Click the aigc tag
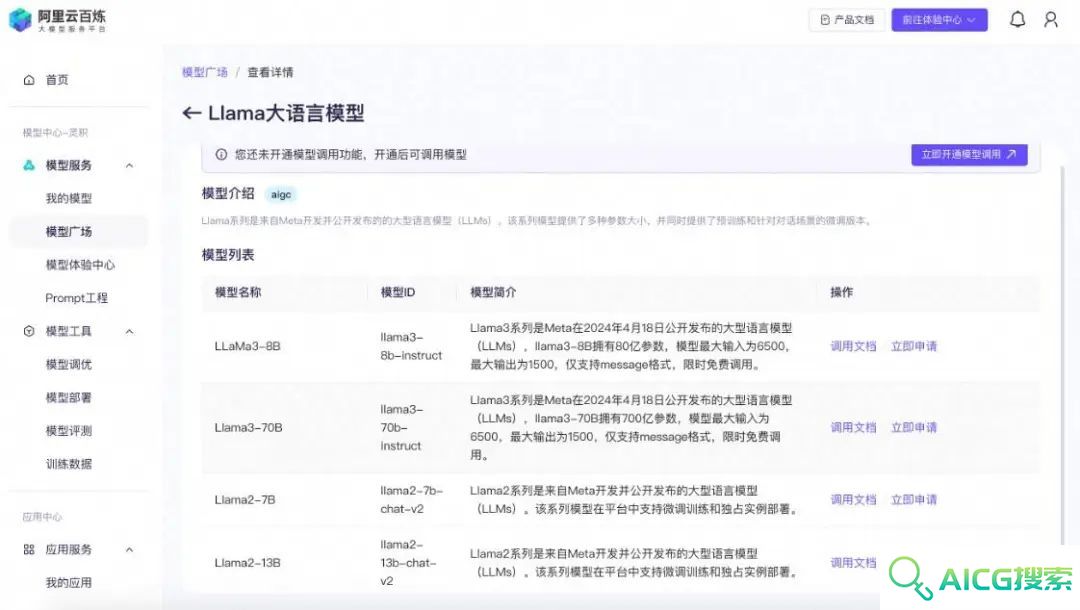Viewport: 1080px width, 610px height. pos(281,195)
